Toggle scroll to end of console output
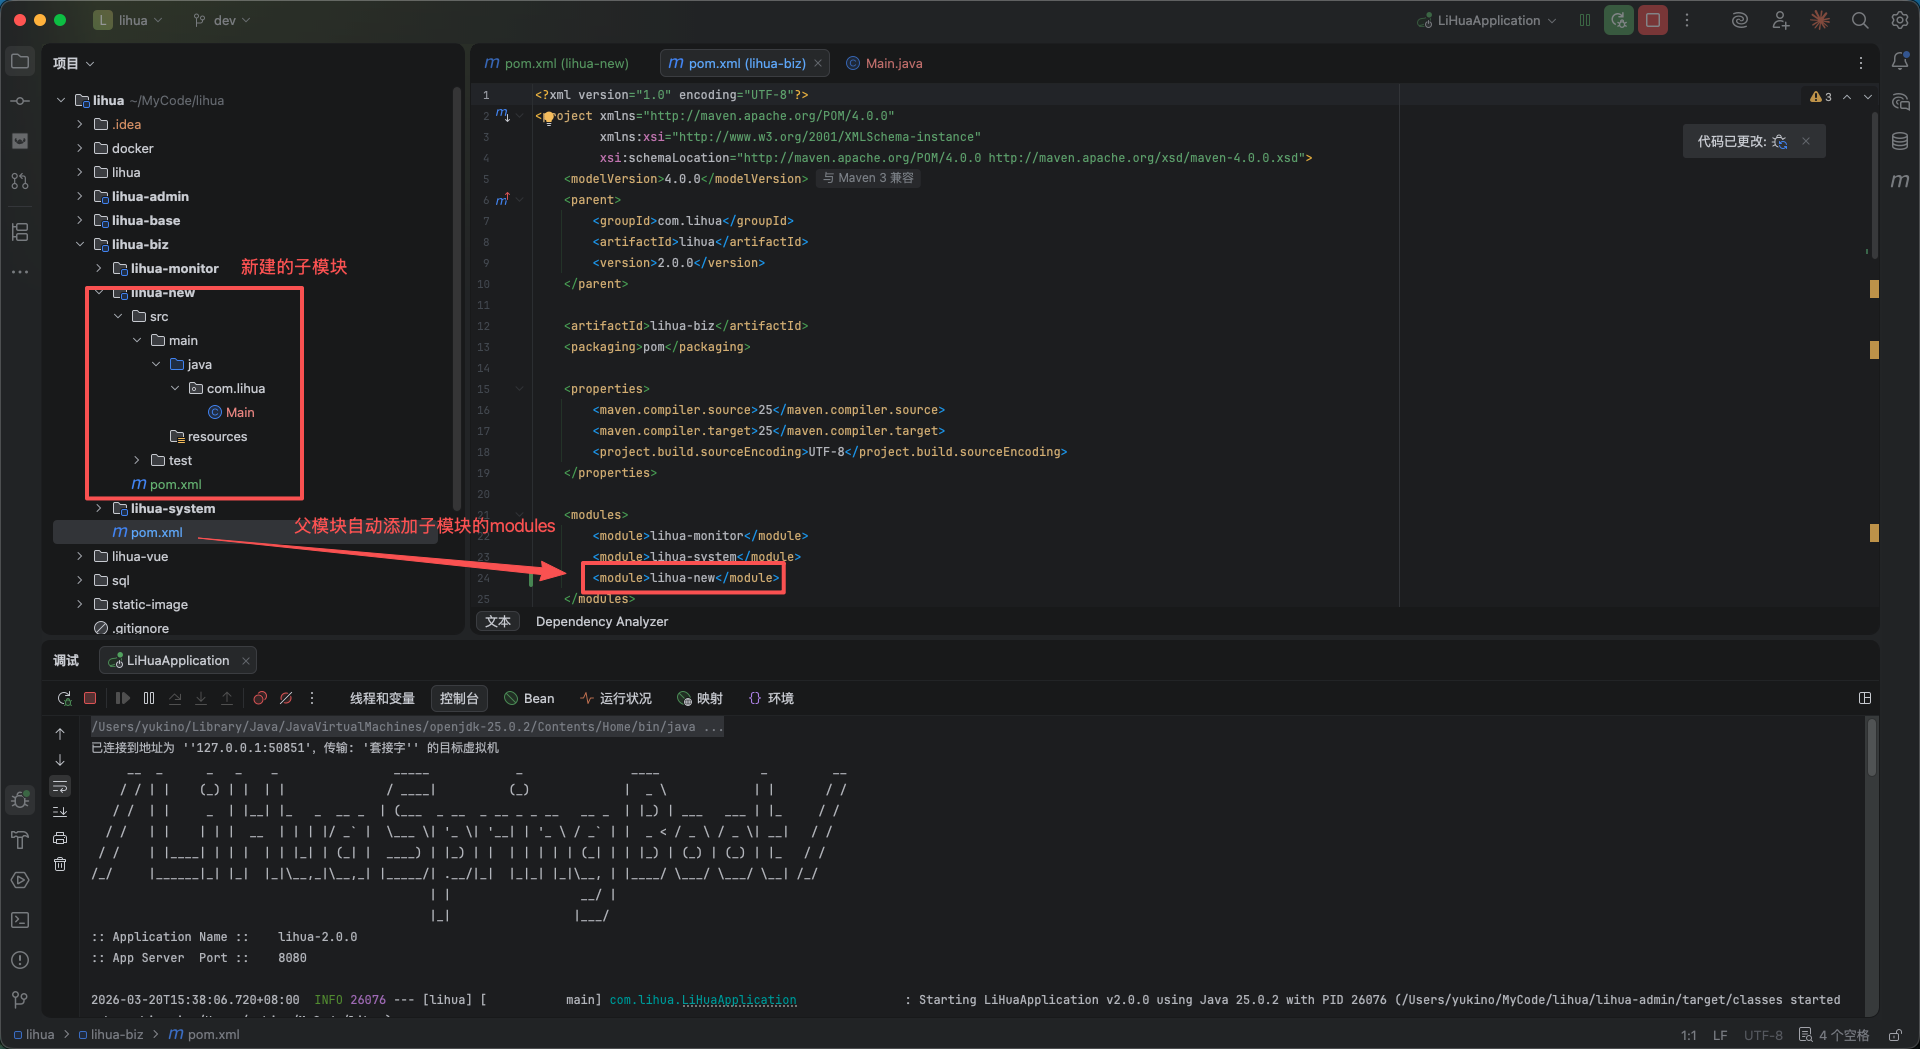Image resolution: width=1920 pixels, height=1049 pixels. [x=60, y=812]
